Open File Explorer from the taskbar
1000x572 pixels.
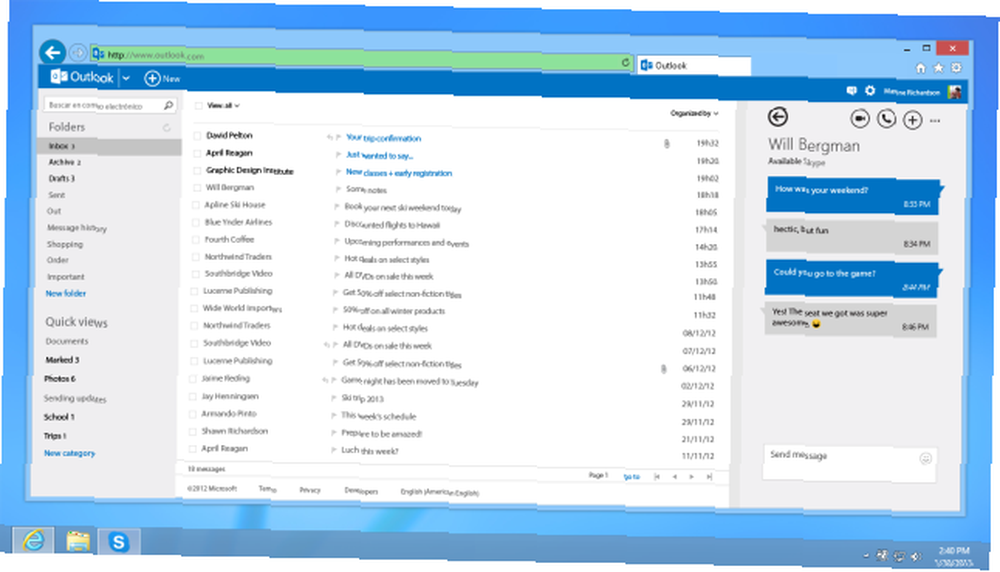[78, 542]
